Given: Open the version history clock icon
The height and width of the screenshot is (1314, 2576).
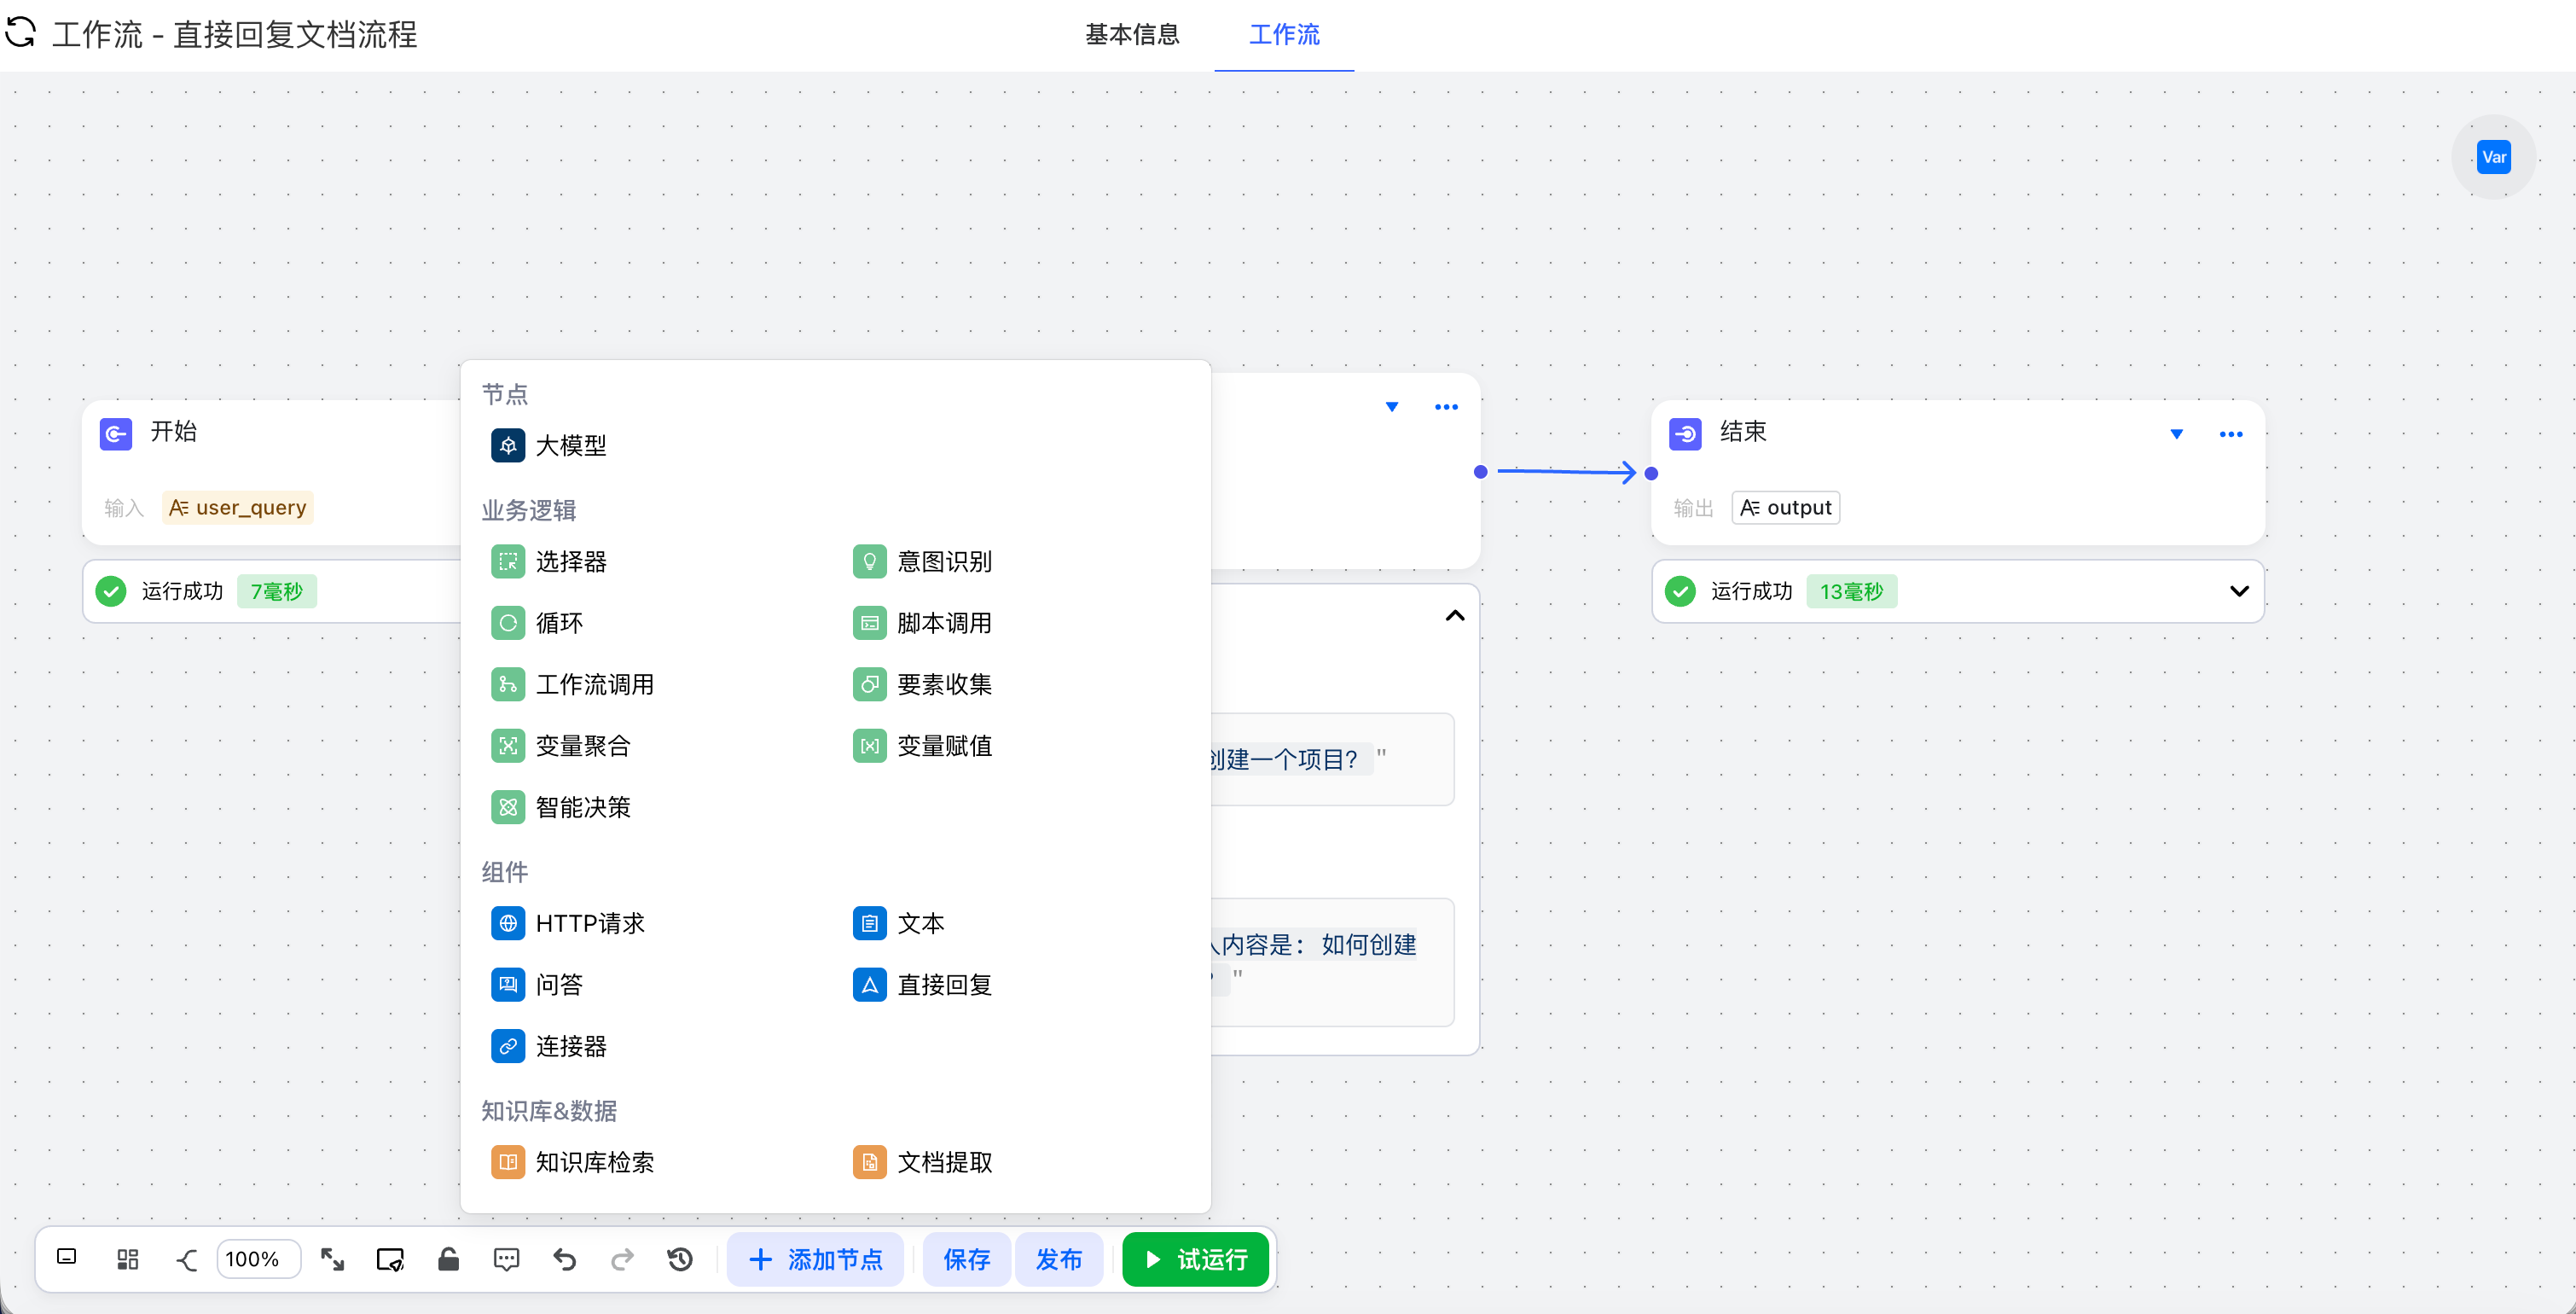Looking at the screenshot, I should 680,1259.
